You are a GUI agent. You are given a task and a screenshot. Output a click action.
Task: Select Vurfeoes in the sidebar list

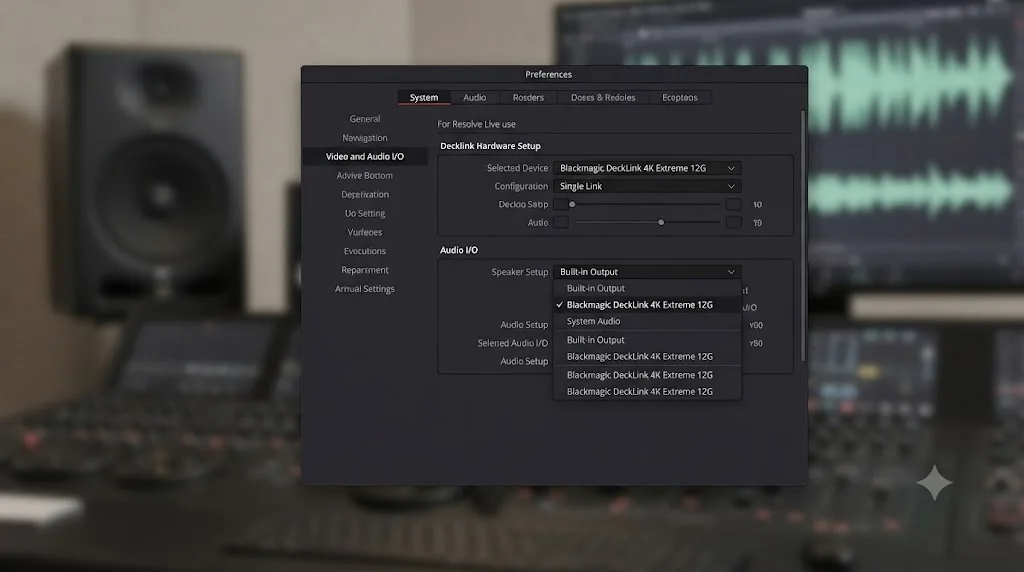(364, 232)
